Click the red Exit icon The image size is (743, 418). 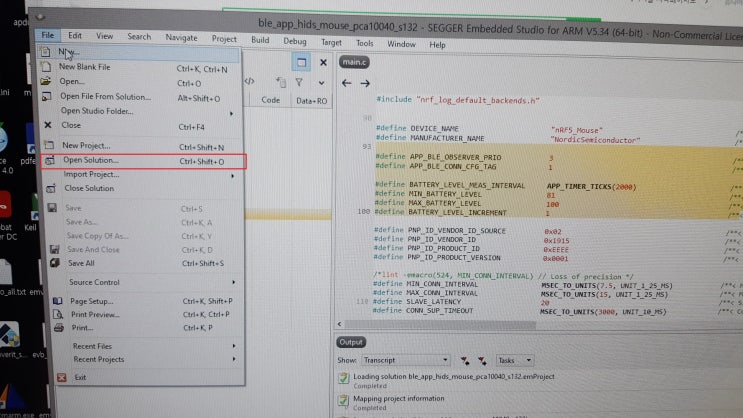tap(62, 377)
